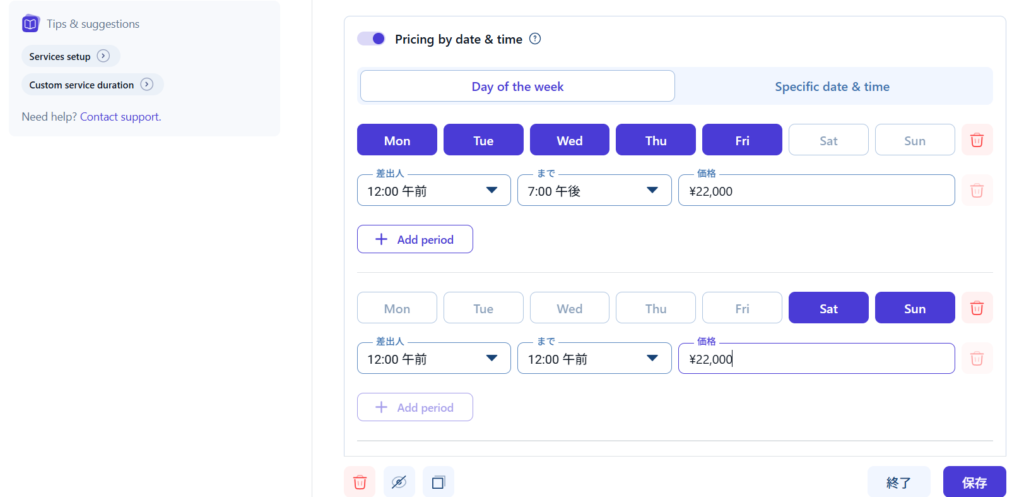This screenshot has height=497, width=1024.
Task: Select the Day of the week tab
Action: (x=517, y=86)
